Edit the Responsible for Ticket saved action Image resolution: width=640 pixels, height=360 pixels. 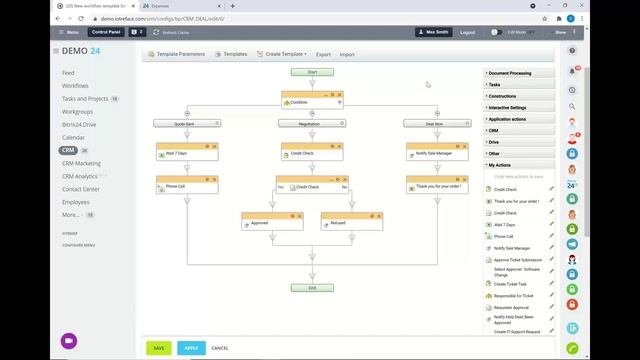[x=551, y=295]
